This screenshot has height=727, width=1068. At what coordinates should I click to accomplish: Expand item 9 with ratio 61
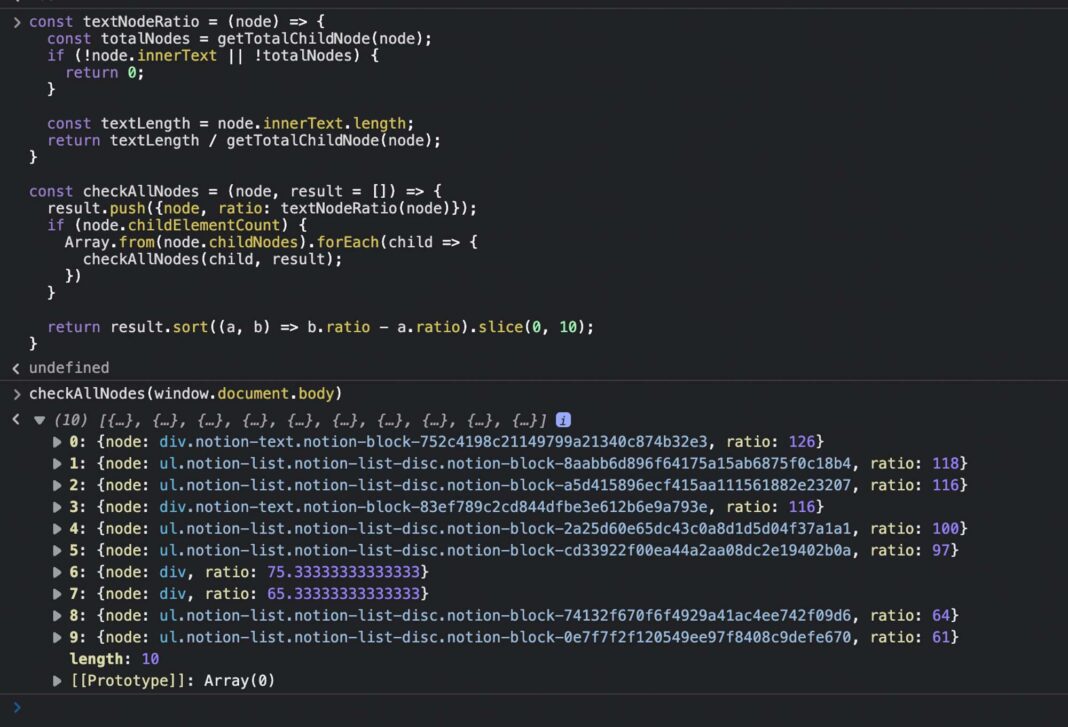click(x=57, y=636)
